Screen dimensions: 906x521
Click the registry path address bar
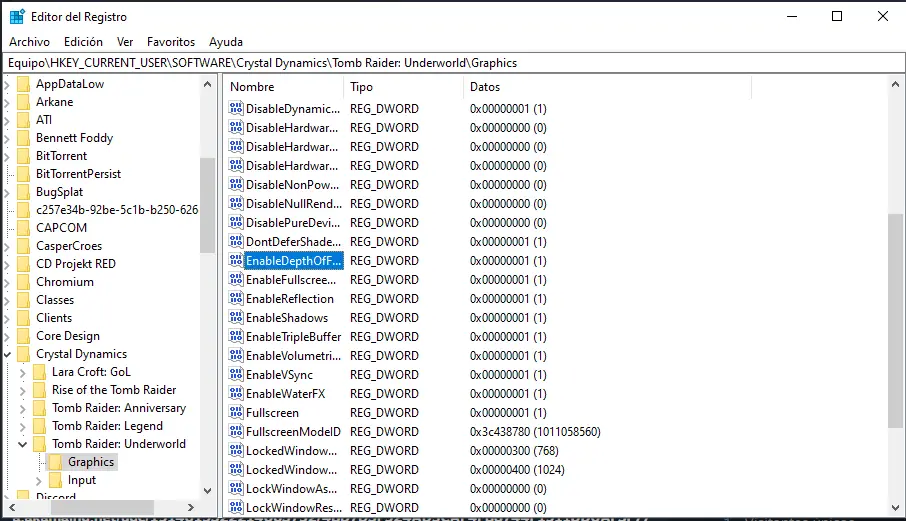pyautogui.click(x=454, y=63)
